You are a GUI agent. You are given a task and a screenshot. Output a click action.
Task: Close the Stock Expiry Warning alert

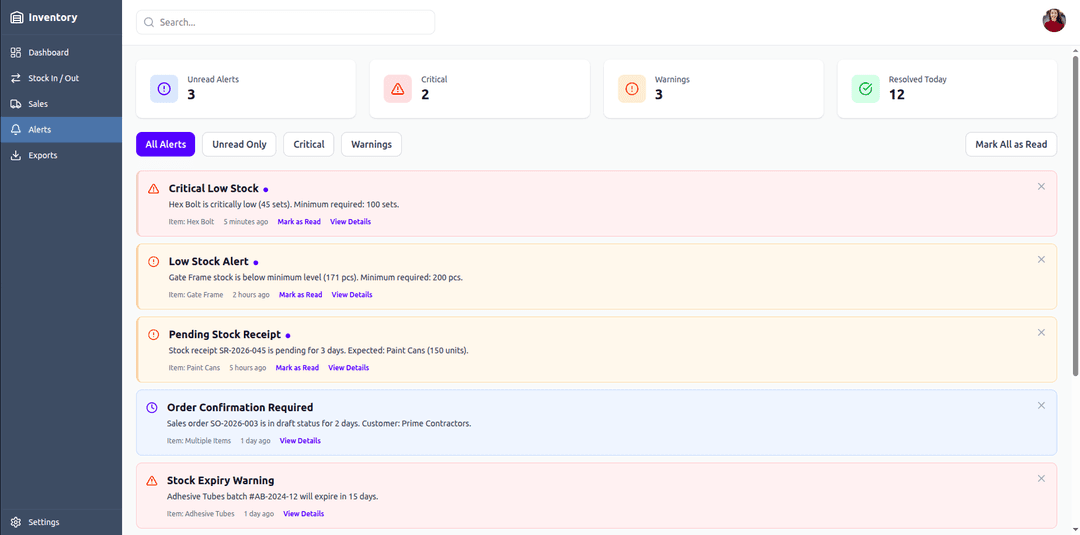1041,478
